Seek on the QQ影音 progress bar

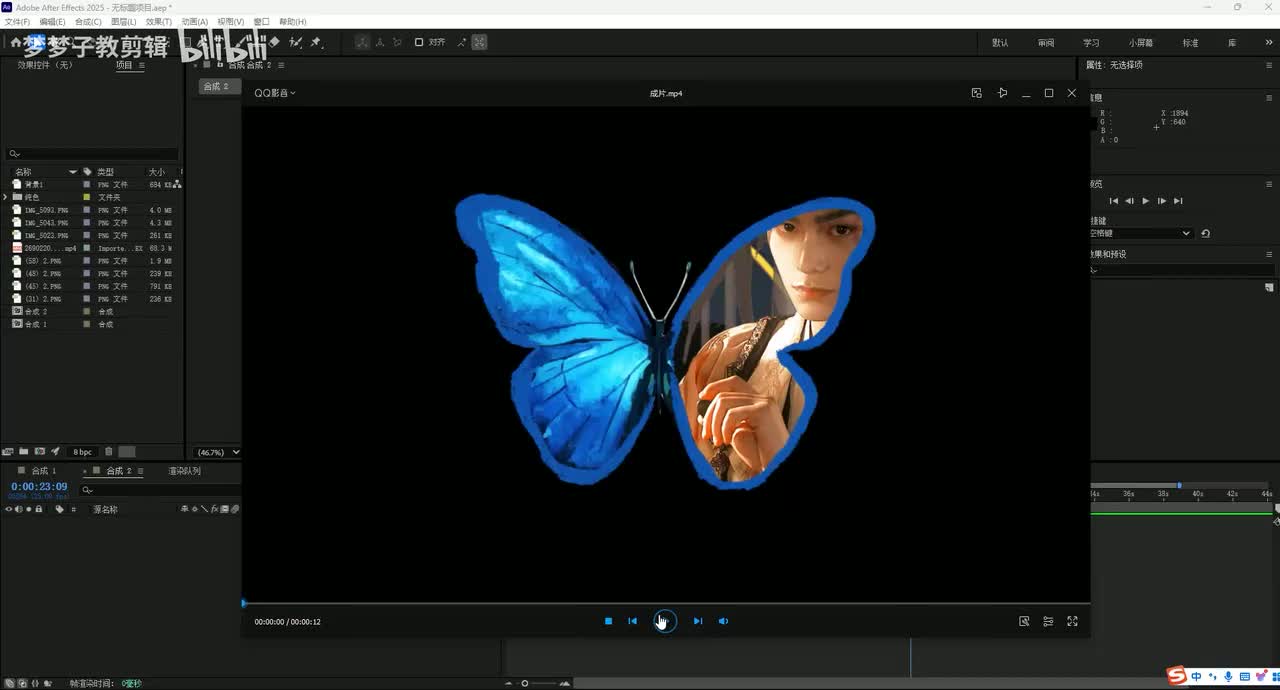coord(666,603)
